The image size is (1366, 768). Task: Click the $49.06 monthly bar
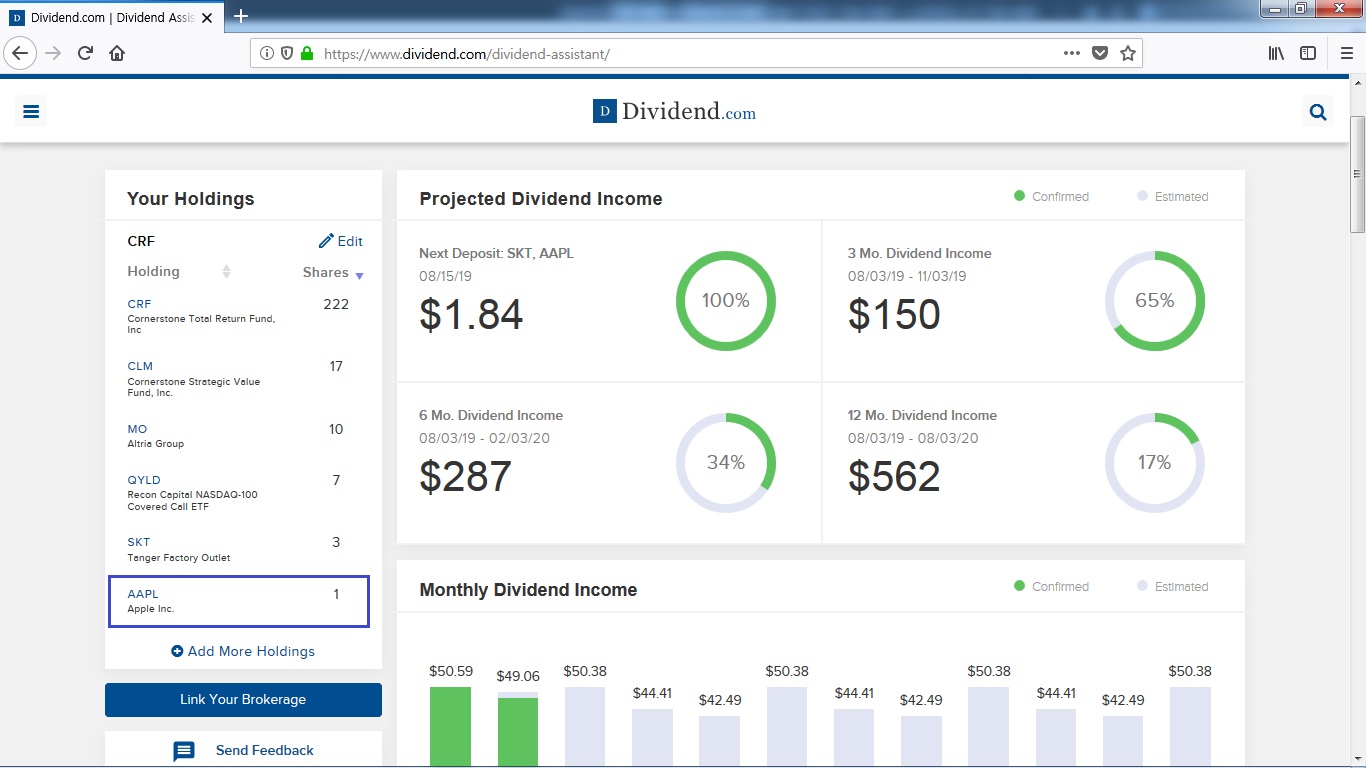coord(518,729)
